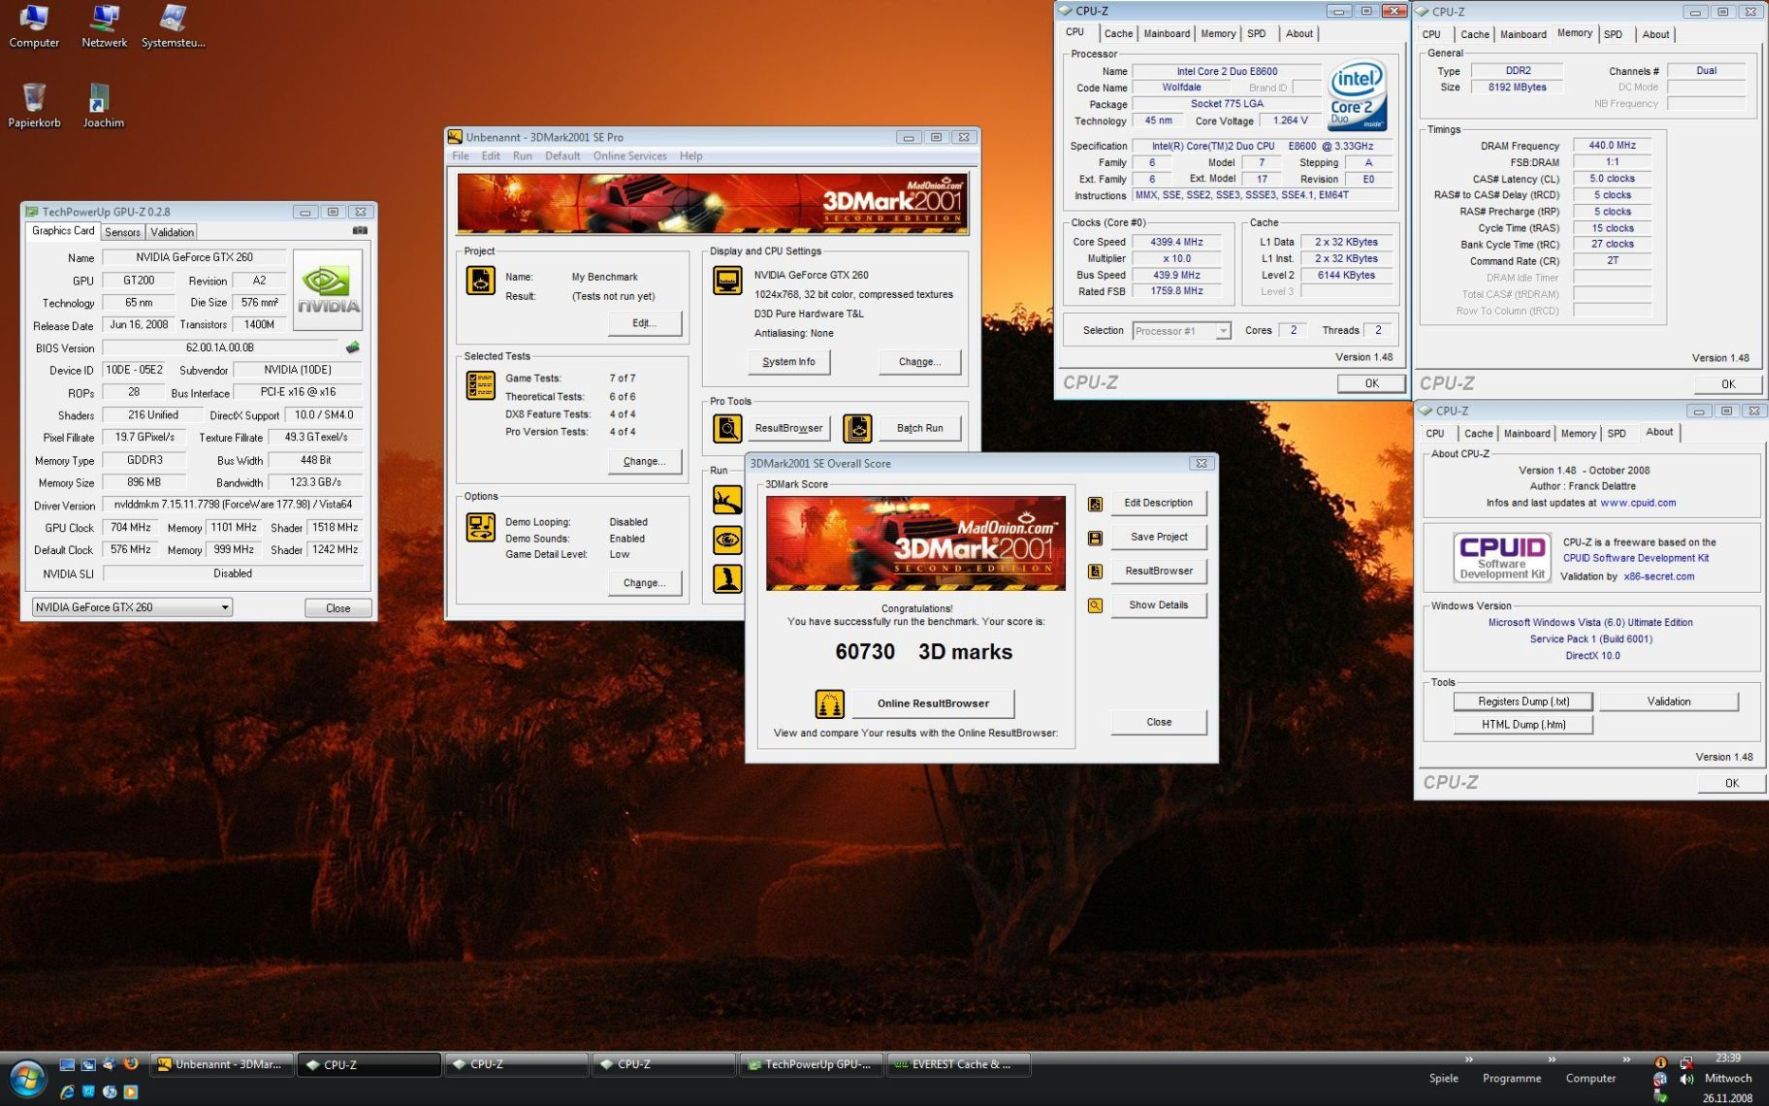Click the Close button in GPU-Z
Image resolution: width=1769 pixels, height=1106 pixels.
click(338, 608)
